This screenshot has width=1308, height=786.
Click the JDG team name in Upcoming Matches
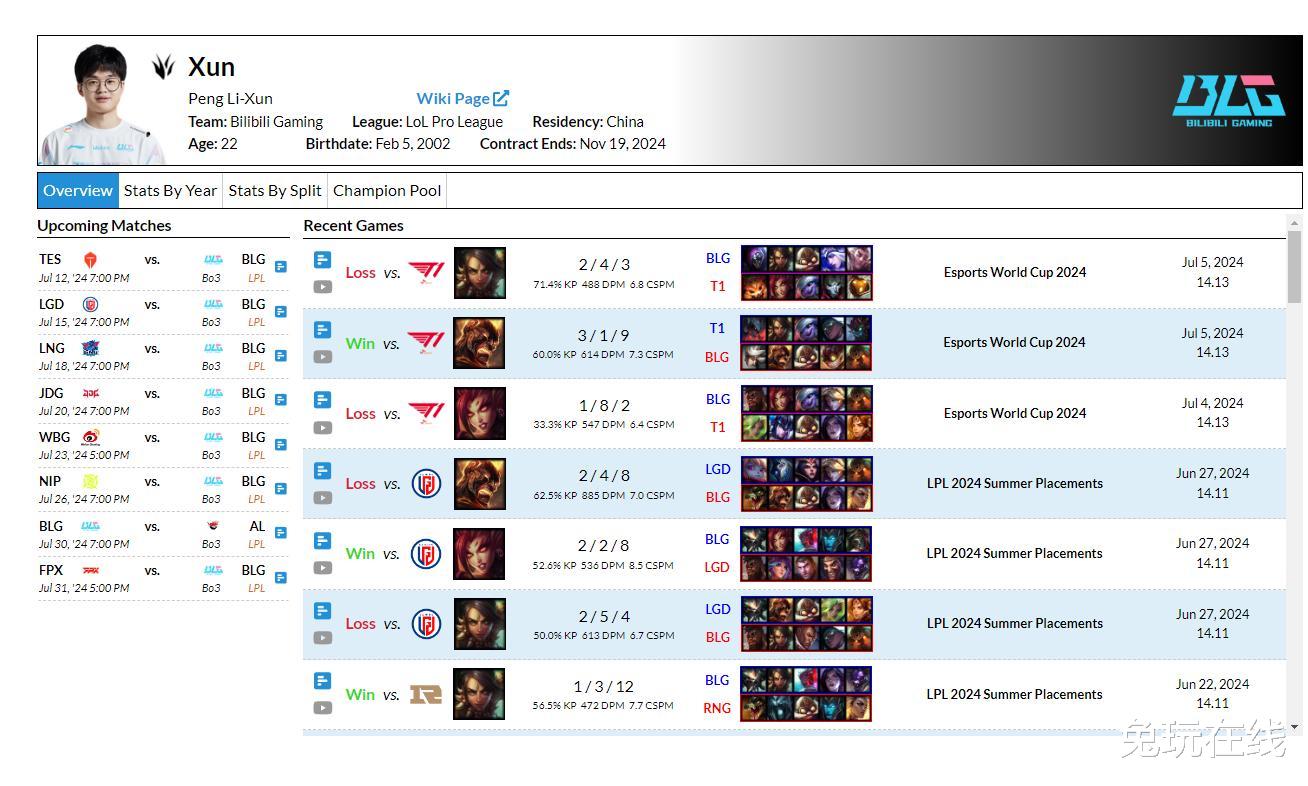pyautogui.click(x=51, y=393)
